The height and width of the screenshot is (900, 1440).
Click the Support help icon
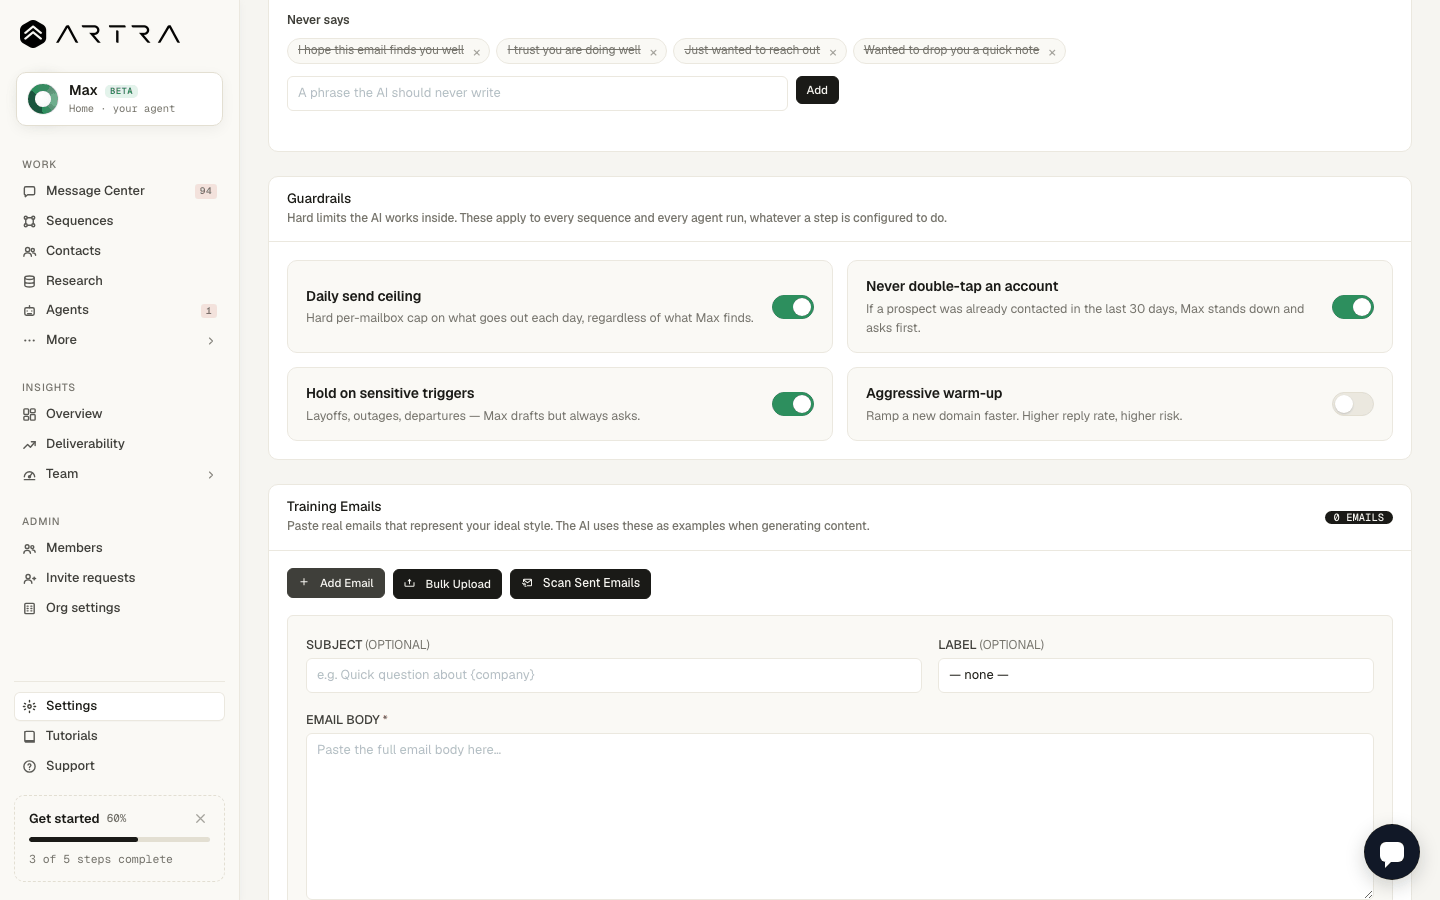(30, 766)
